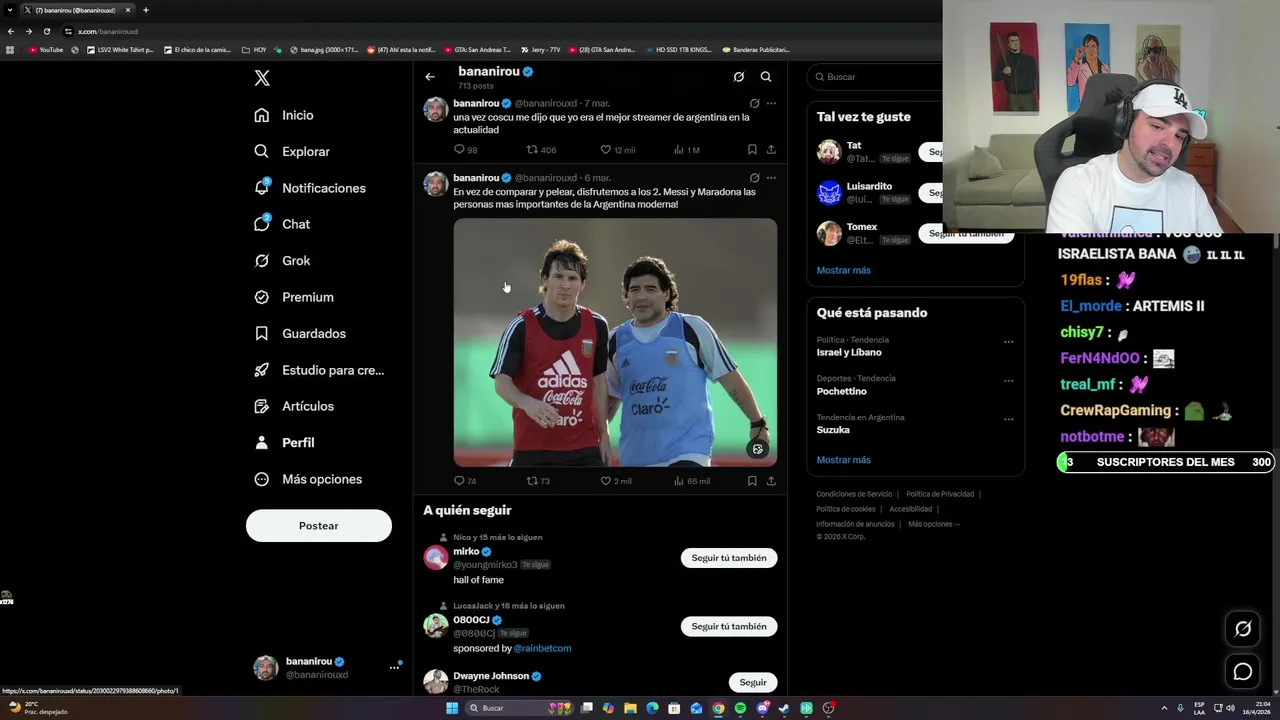Open more options for Suzuka trend
Image resolution: width=1280 pixels, height=720 pixels.
[1008, 420]
